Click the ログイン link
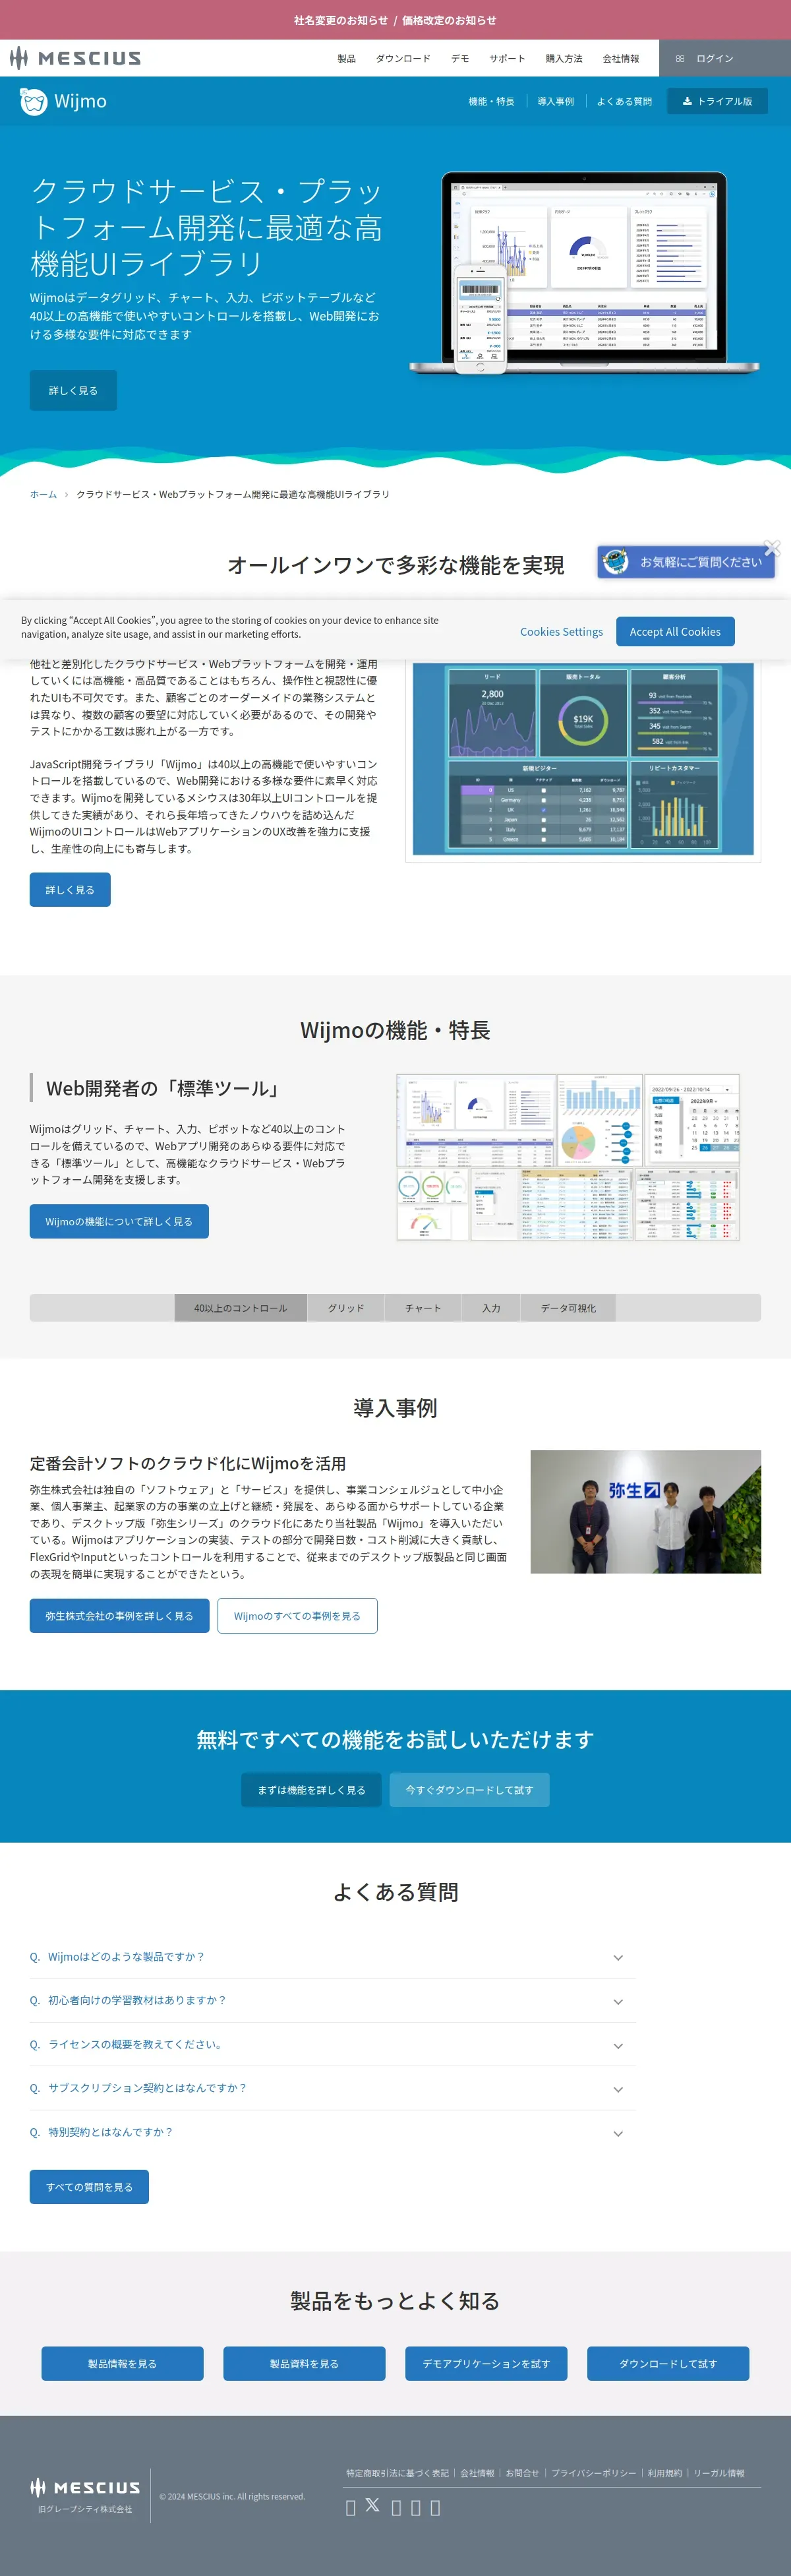Image resolution: width=791 pixels, height=2576 pixels. (x=715, y=59)
